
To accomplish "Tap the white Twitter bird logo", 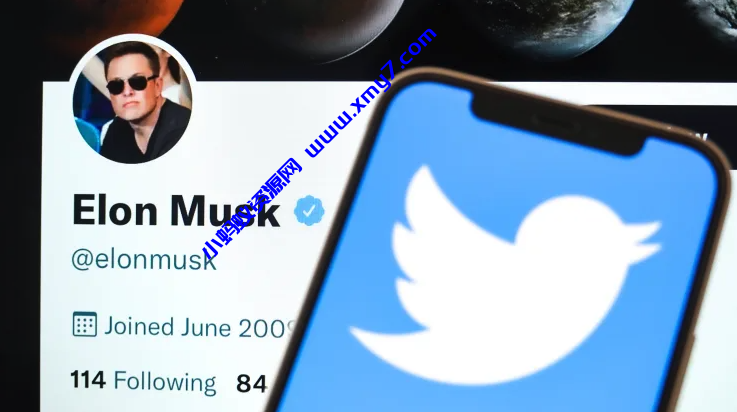I will [505, 275].
